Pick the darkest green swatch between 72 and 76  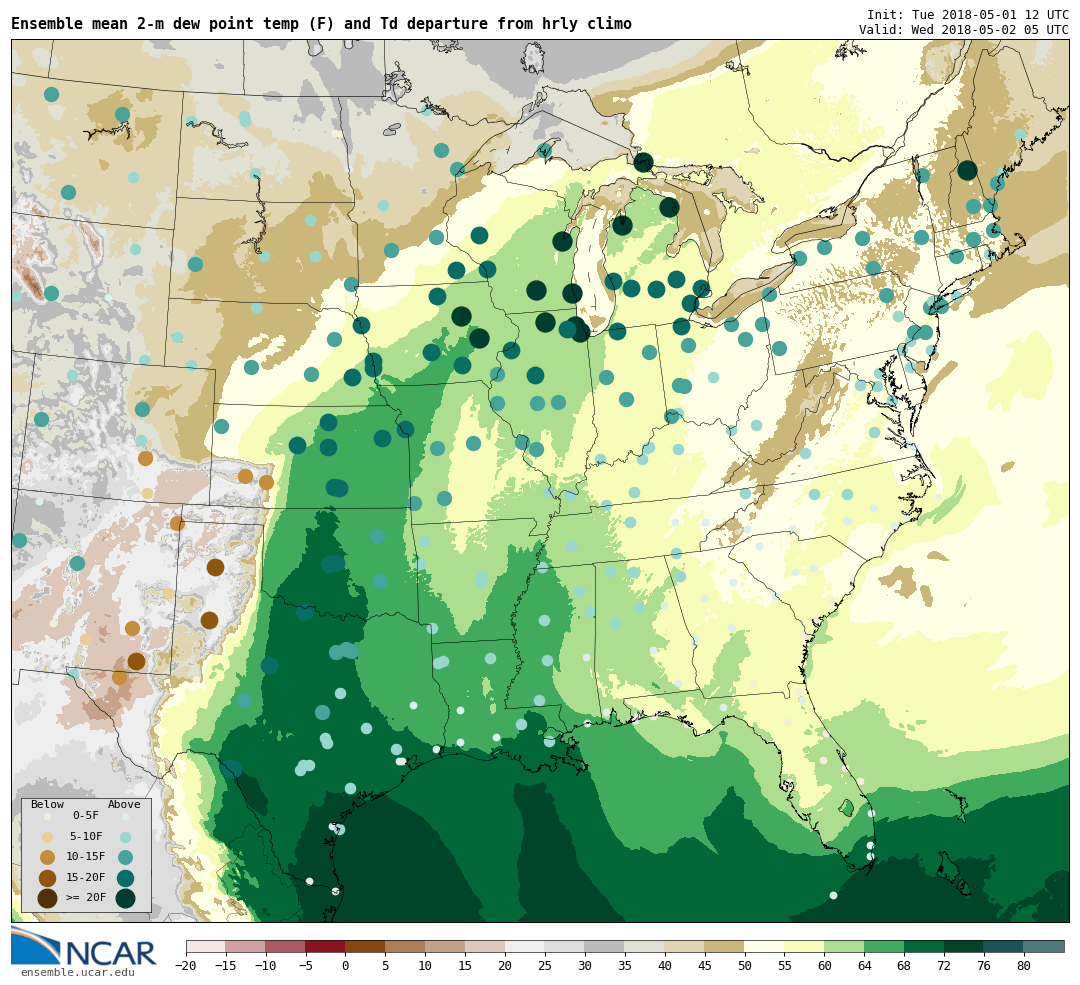pos(964,946)
